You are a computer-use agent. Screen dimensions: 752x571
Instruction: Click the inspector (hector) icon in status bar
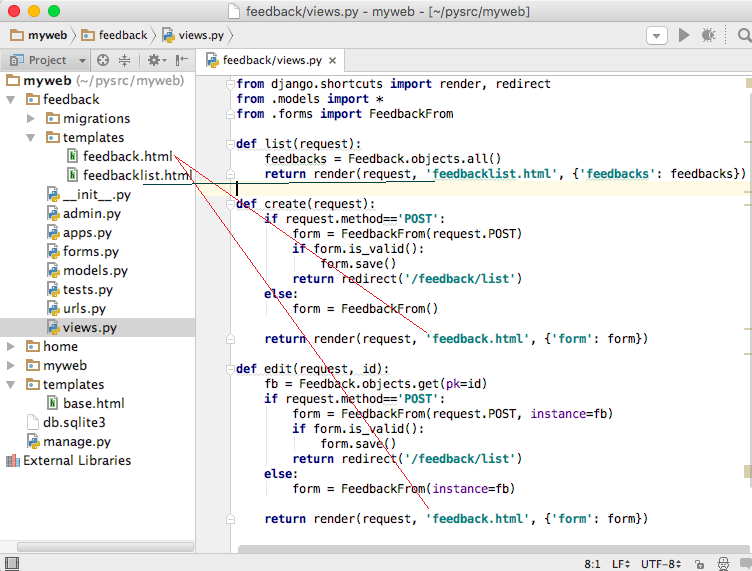[723, 564]
